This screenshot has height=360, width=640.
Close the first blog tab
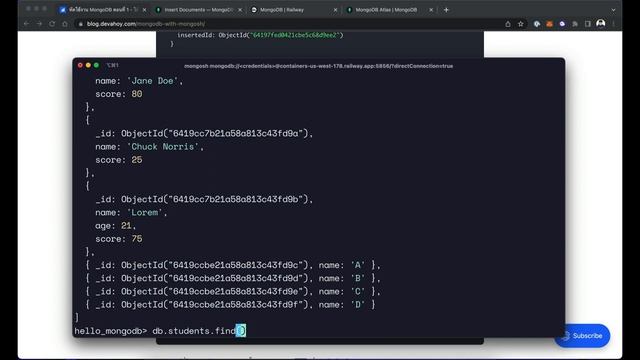pos(144,10)
